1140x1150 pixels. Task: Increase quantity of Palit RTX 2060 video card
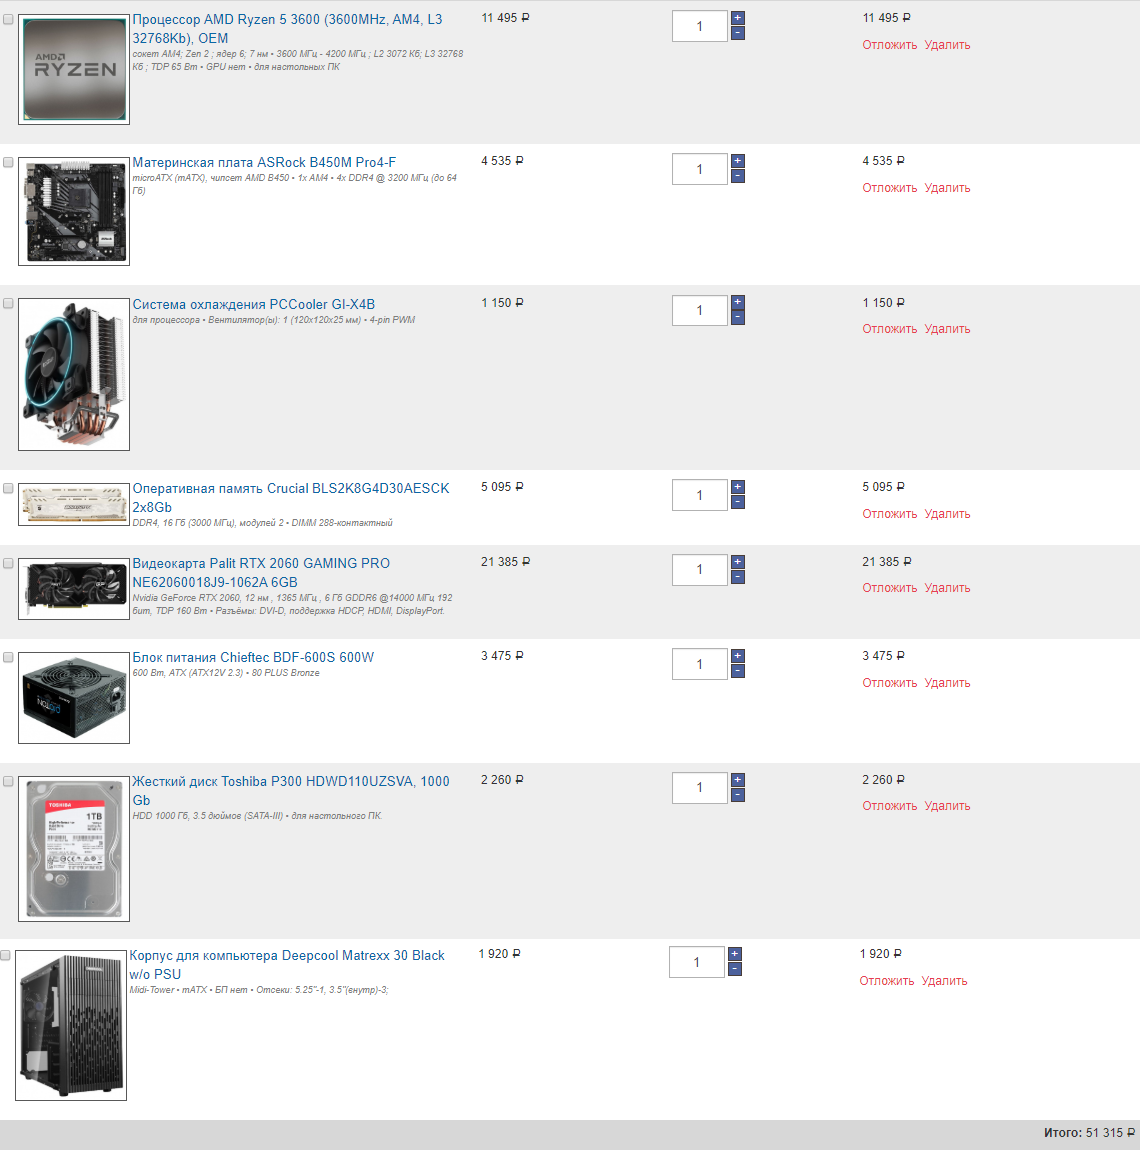pyautogui.click(x=737, y=562)
